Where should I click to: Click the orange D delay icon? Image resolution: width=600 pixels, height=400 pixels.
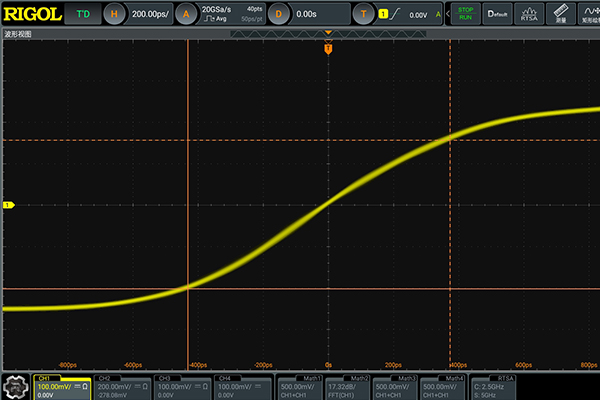click(279, 14)
